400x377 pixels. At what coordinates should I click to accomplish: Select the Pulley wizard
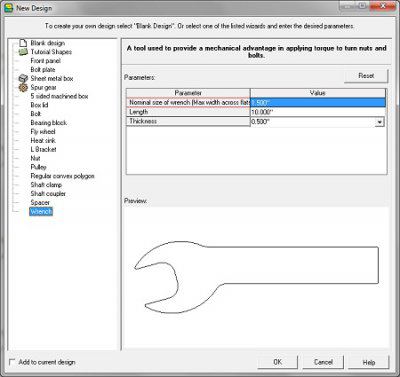click(38, 167)
